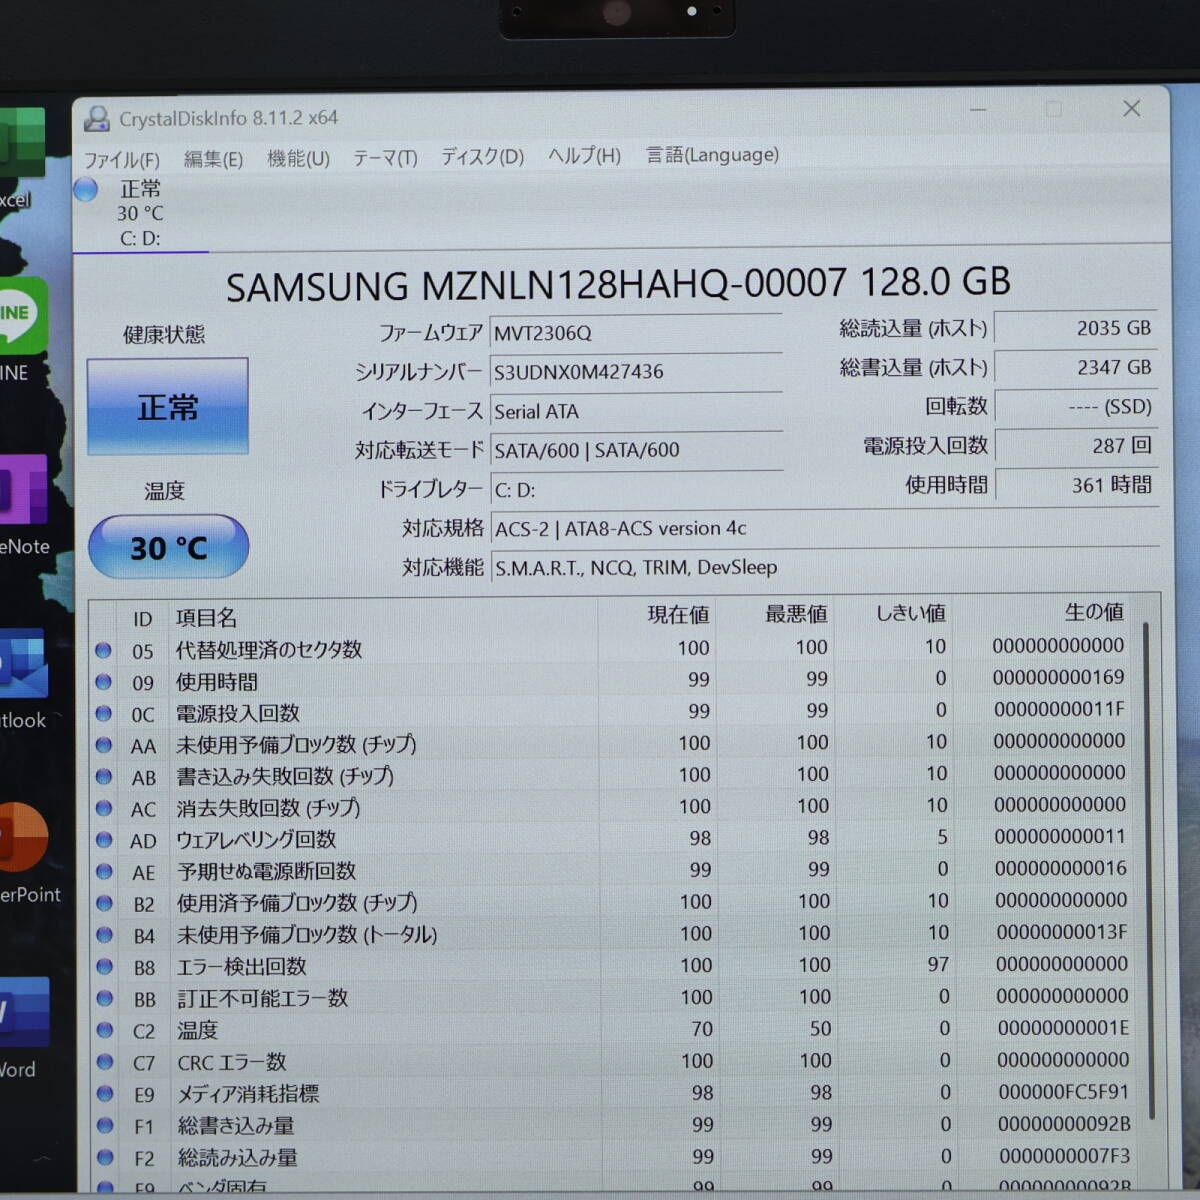Click the blue drive status circle icon

(86, 189)
